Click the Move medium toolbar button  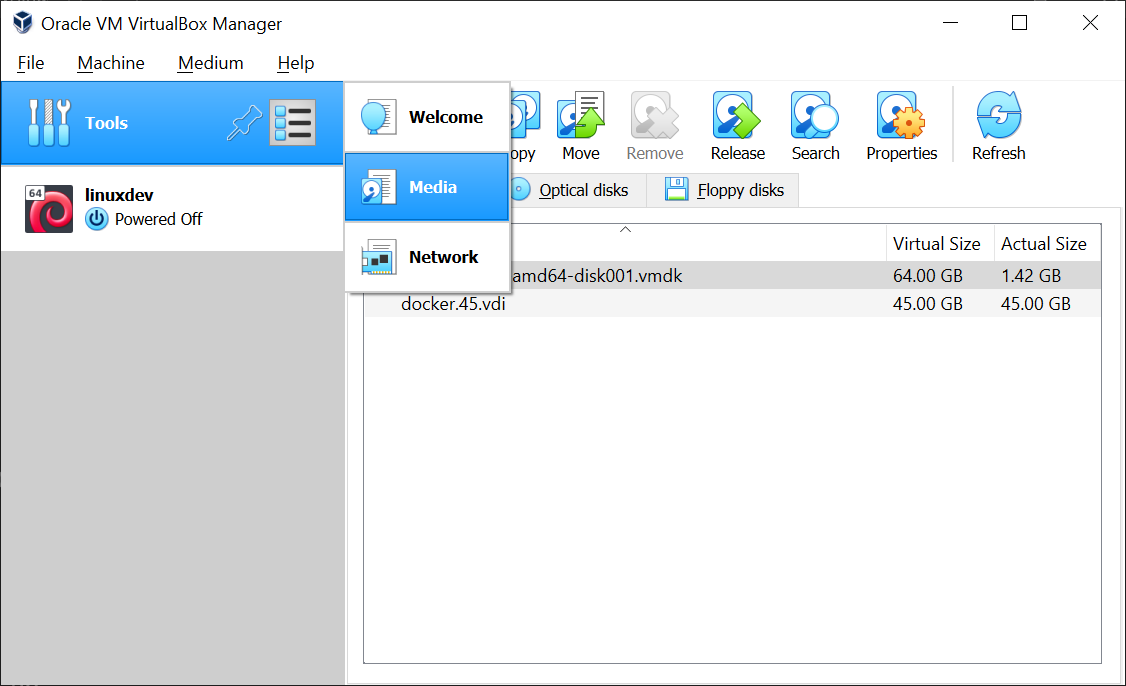click(x=580, y=126)
